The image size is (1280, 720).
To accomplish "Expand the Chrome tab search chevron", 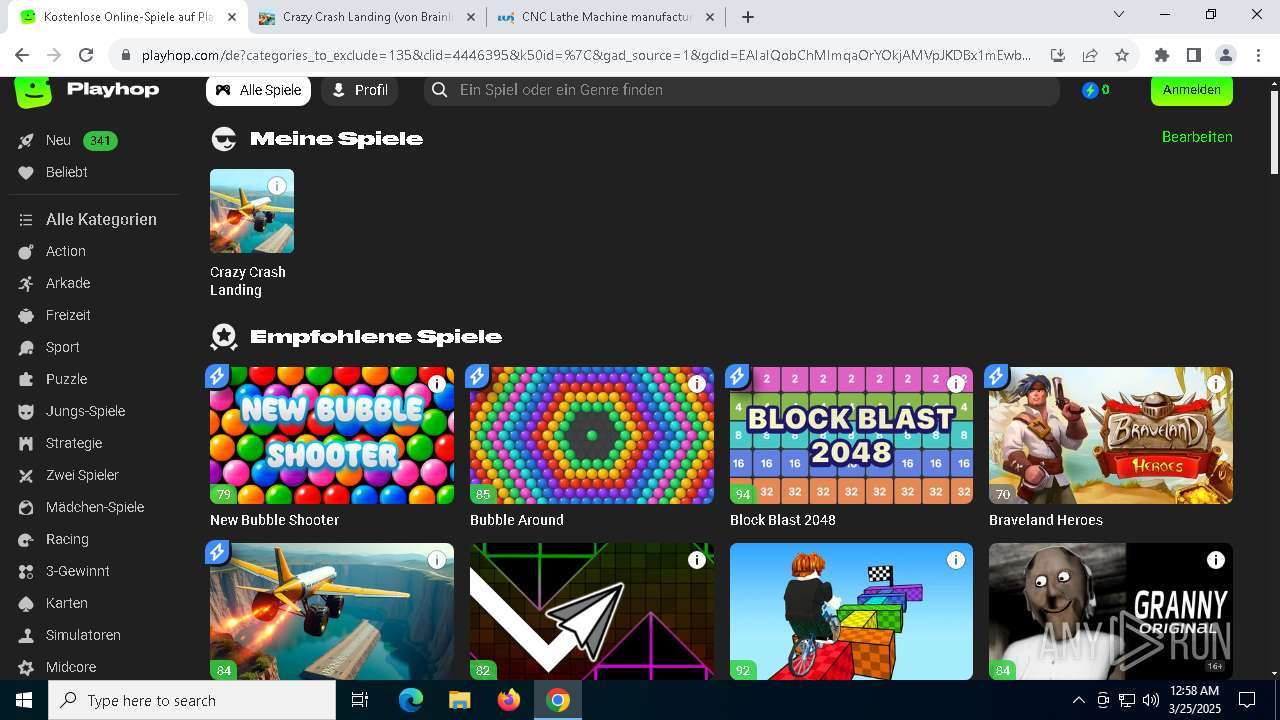I will (1119, 15).
